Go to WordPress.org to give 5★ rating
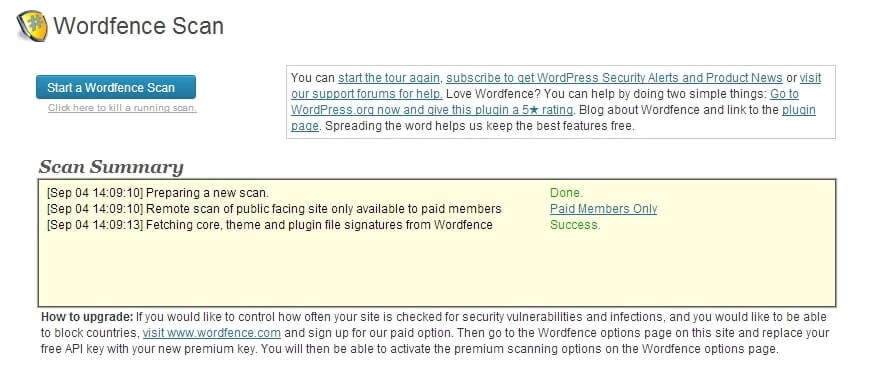This screenshot has width=874, height=374. [x=545, y=102]
